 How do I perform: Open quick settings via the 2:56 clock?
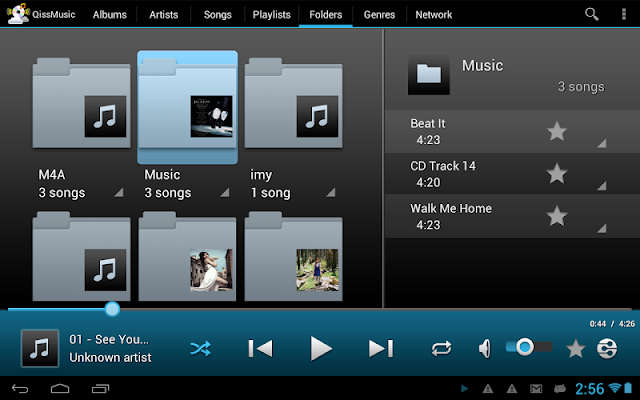(589, 389)
